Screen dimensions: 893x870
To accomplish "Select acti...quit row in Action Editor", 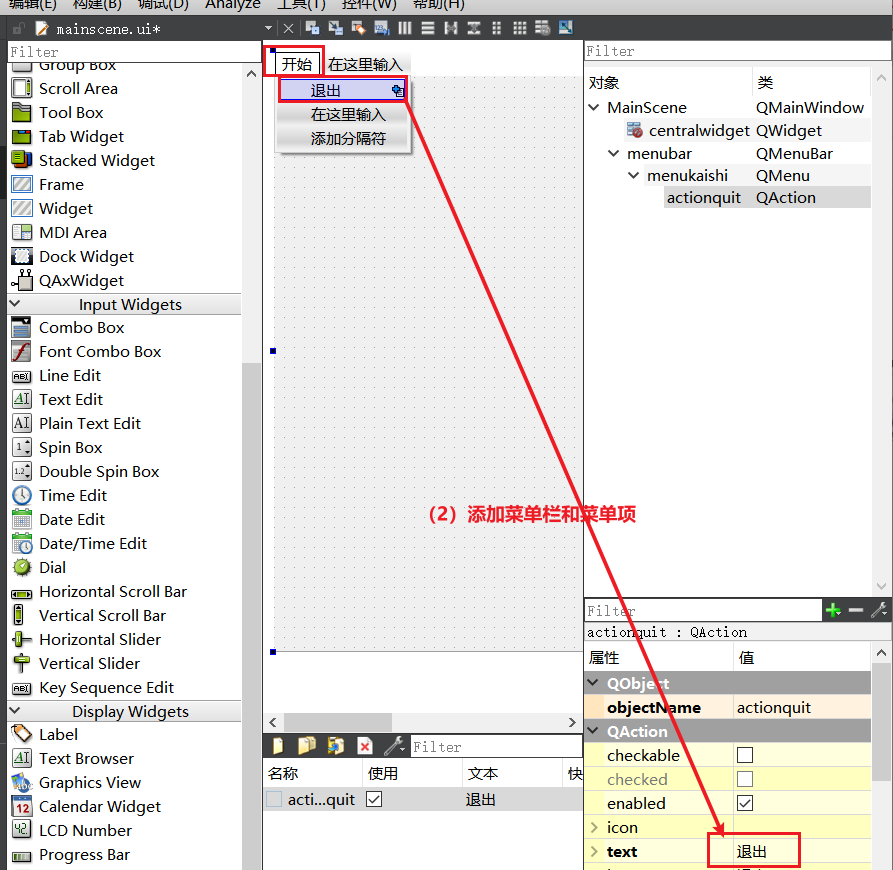I will pos(423,799).
